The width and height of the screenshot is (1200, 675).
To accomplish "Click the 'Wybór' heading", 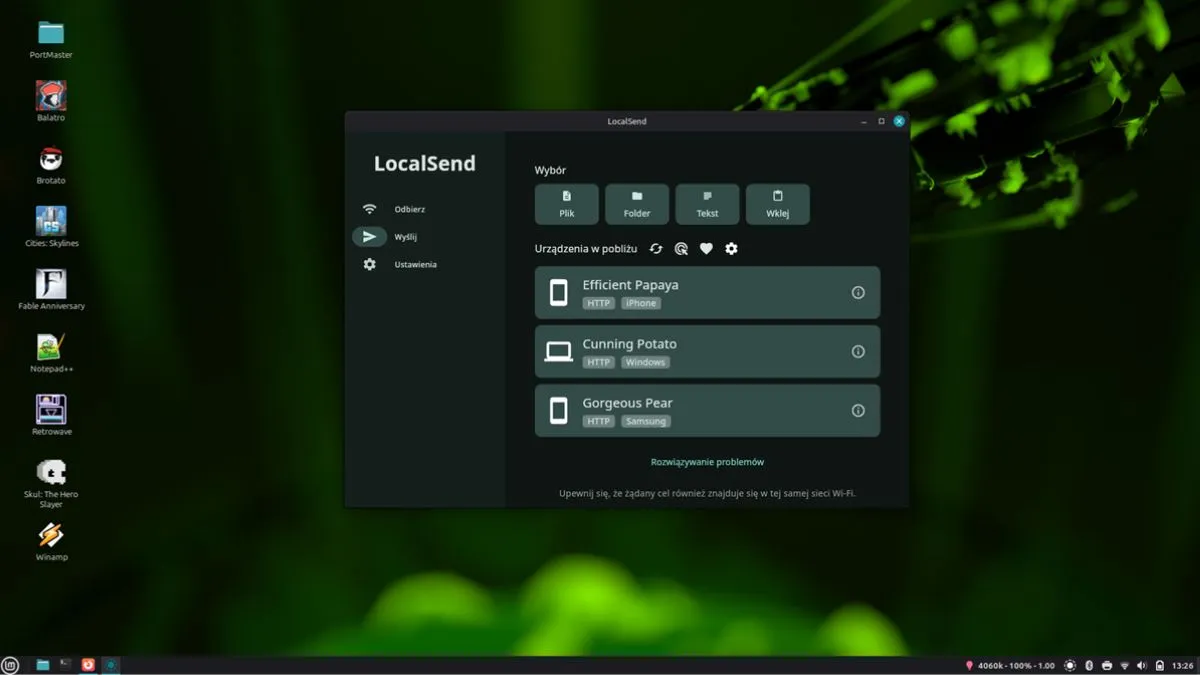I will coord(550,170).
